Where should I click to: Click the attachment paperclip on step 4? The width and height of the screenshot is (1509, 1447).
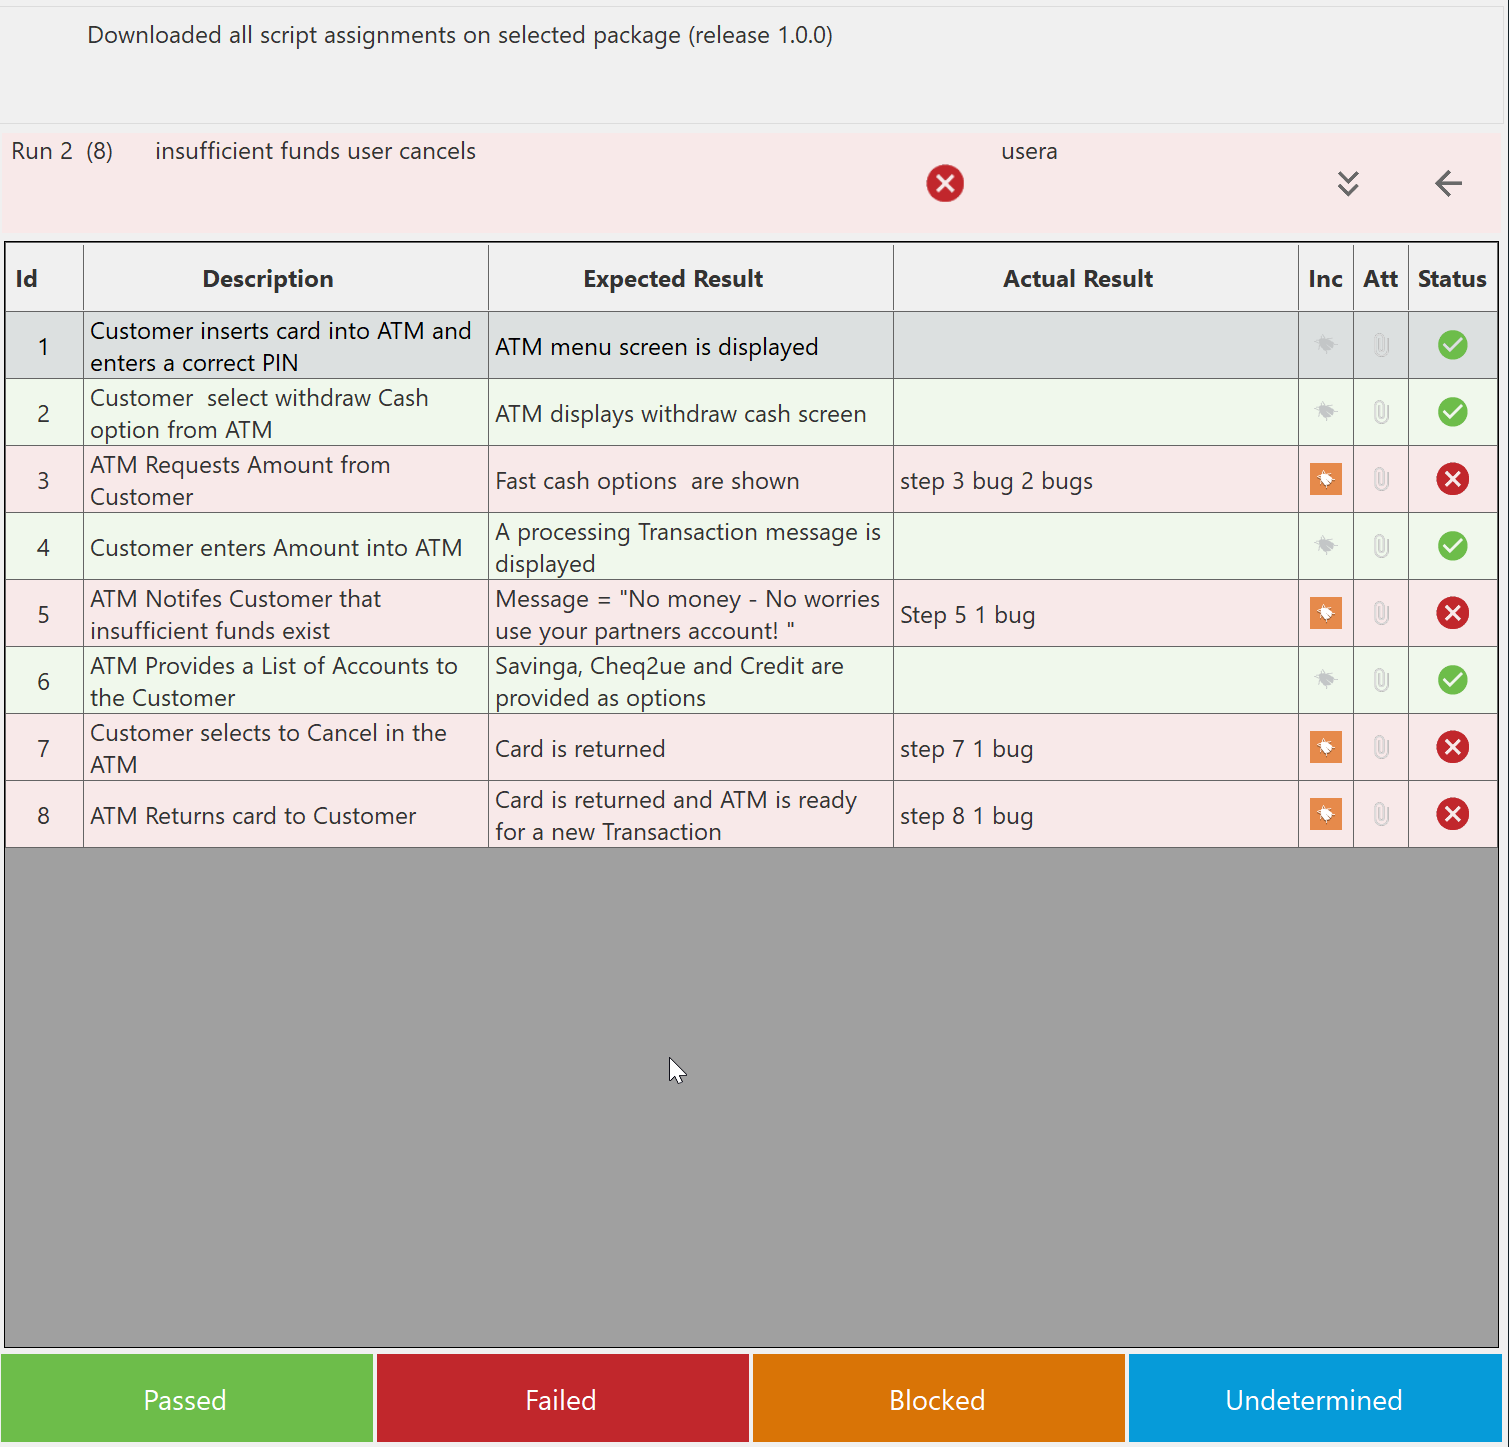(x=1381, y=546)
